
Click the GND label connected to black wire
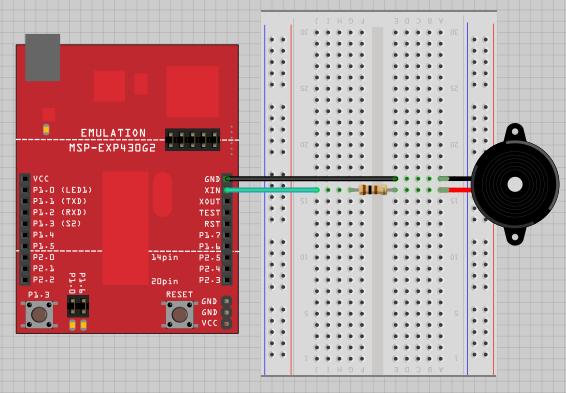pyautogui.click(x=212, y=179)
